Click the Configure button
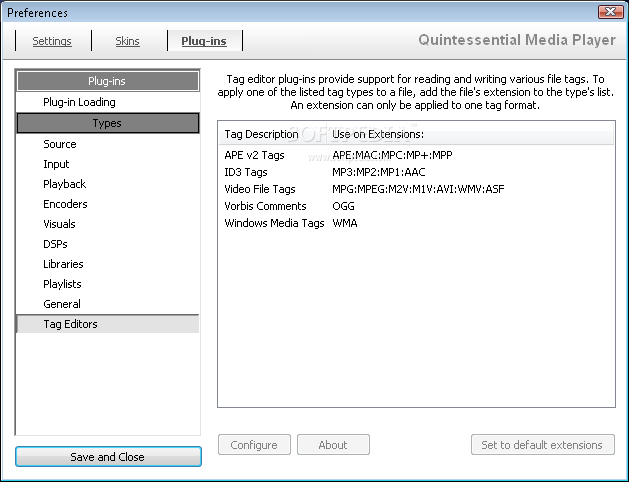The image size is (629, 482). click(254, 445)
